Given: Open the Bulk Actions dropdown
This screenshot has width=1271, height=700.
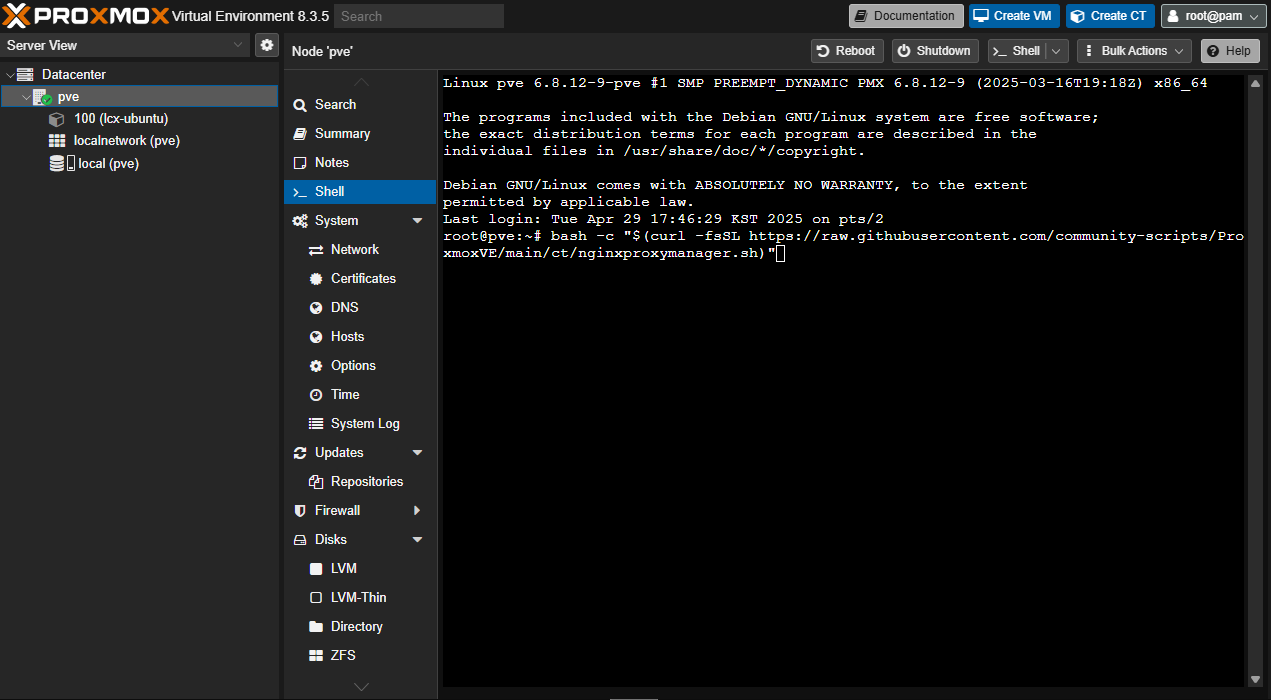Looking at the screenshot, I should (x=1134, y=51).
